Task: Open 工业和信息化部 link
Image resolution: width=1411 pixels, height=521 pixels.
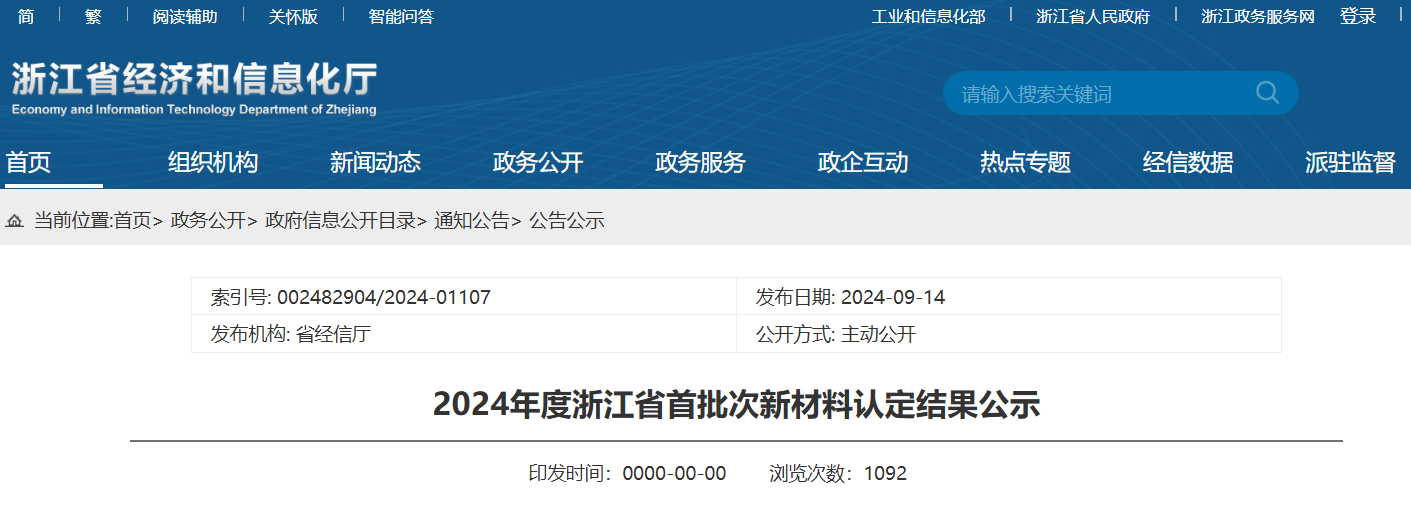Action: [x=928, y=16]
